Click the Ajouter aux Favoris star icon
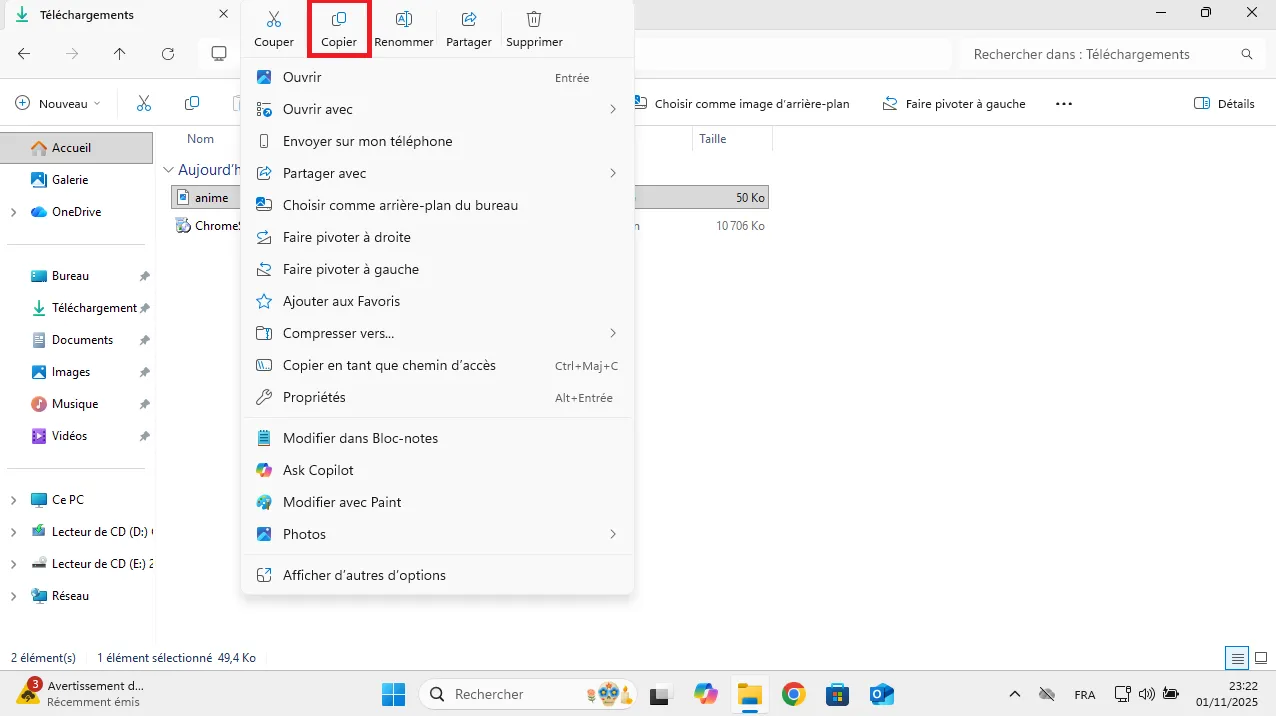The width and height of the screenshot is (1276, 716). [x=263, y=301]
